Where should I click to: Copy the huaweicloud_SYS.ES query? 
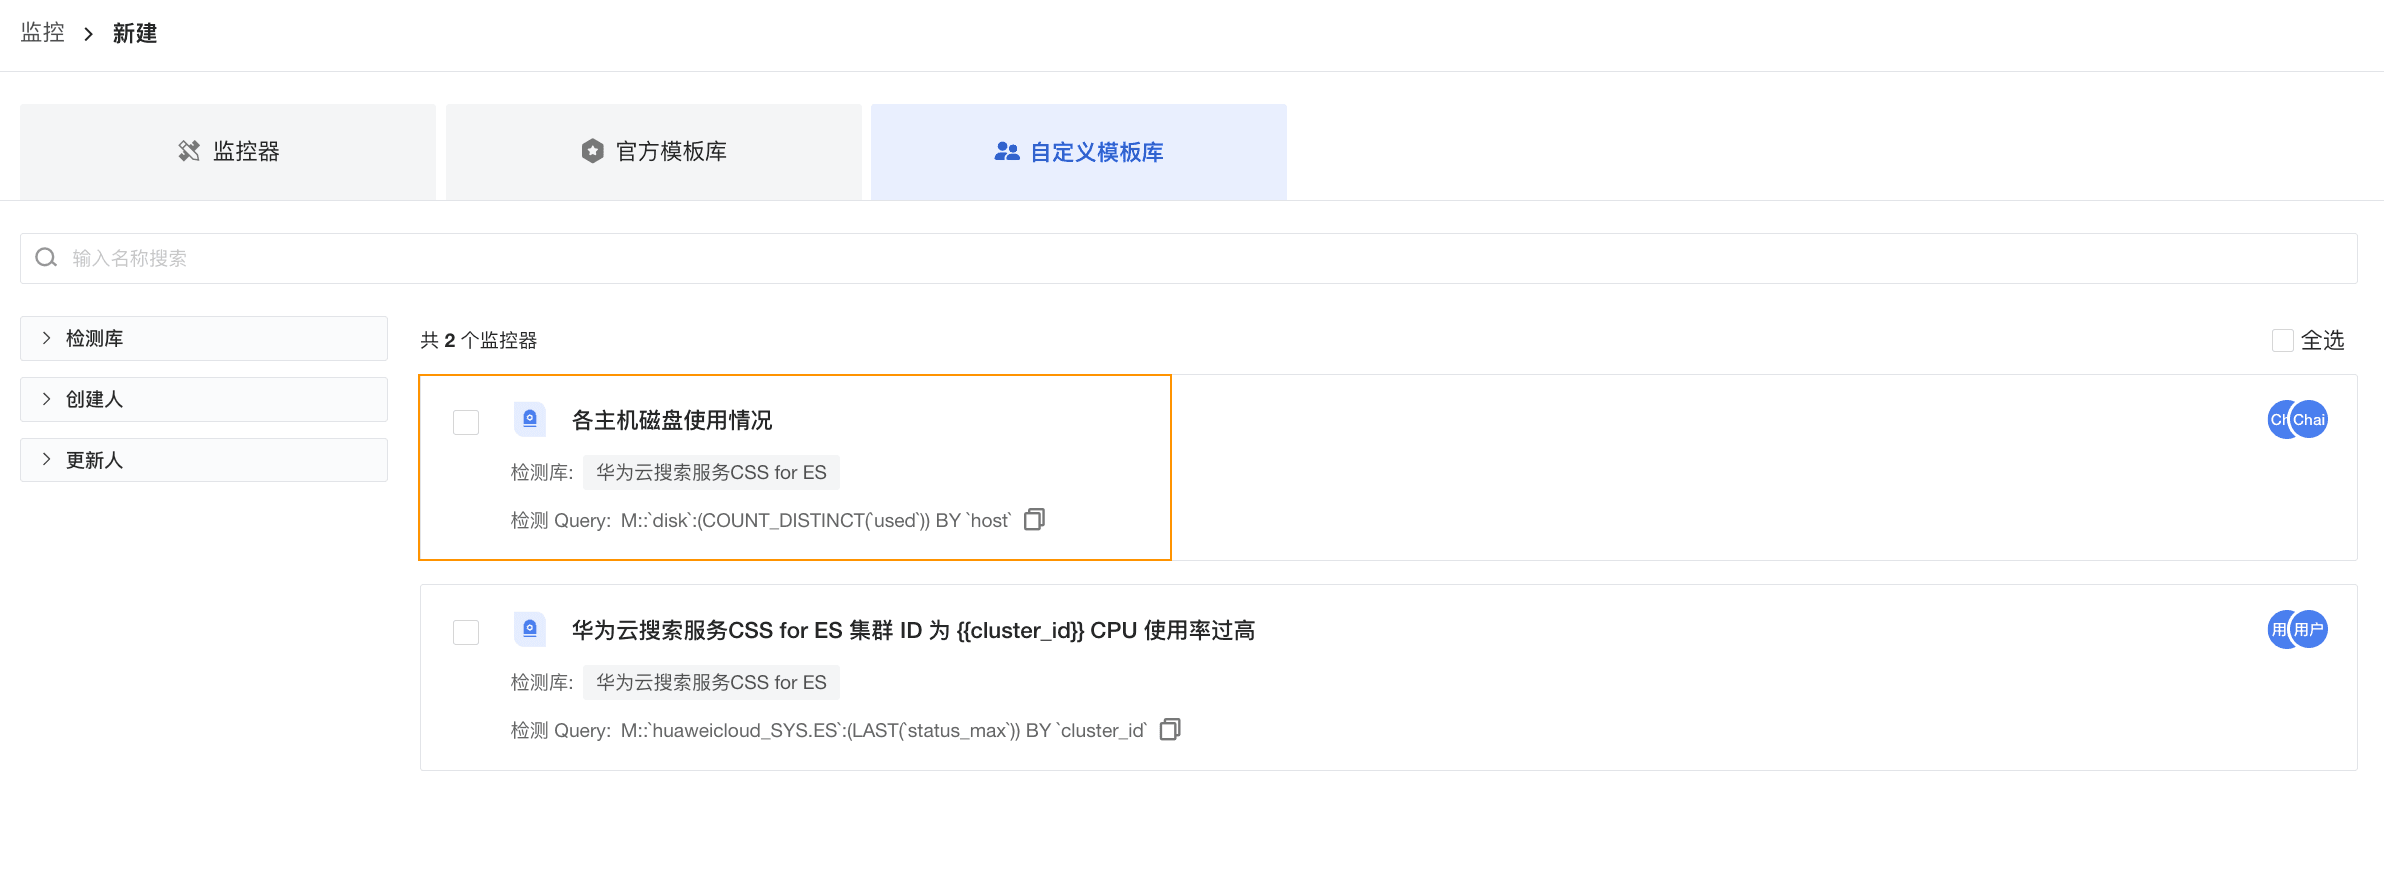pos(1170,729)
